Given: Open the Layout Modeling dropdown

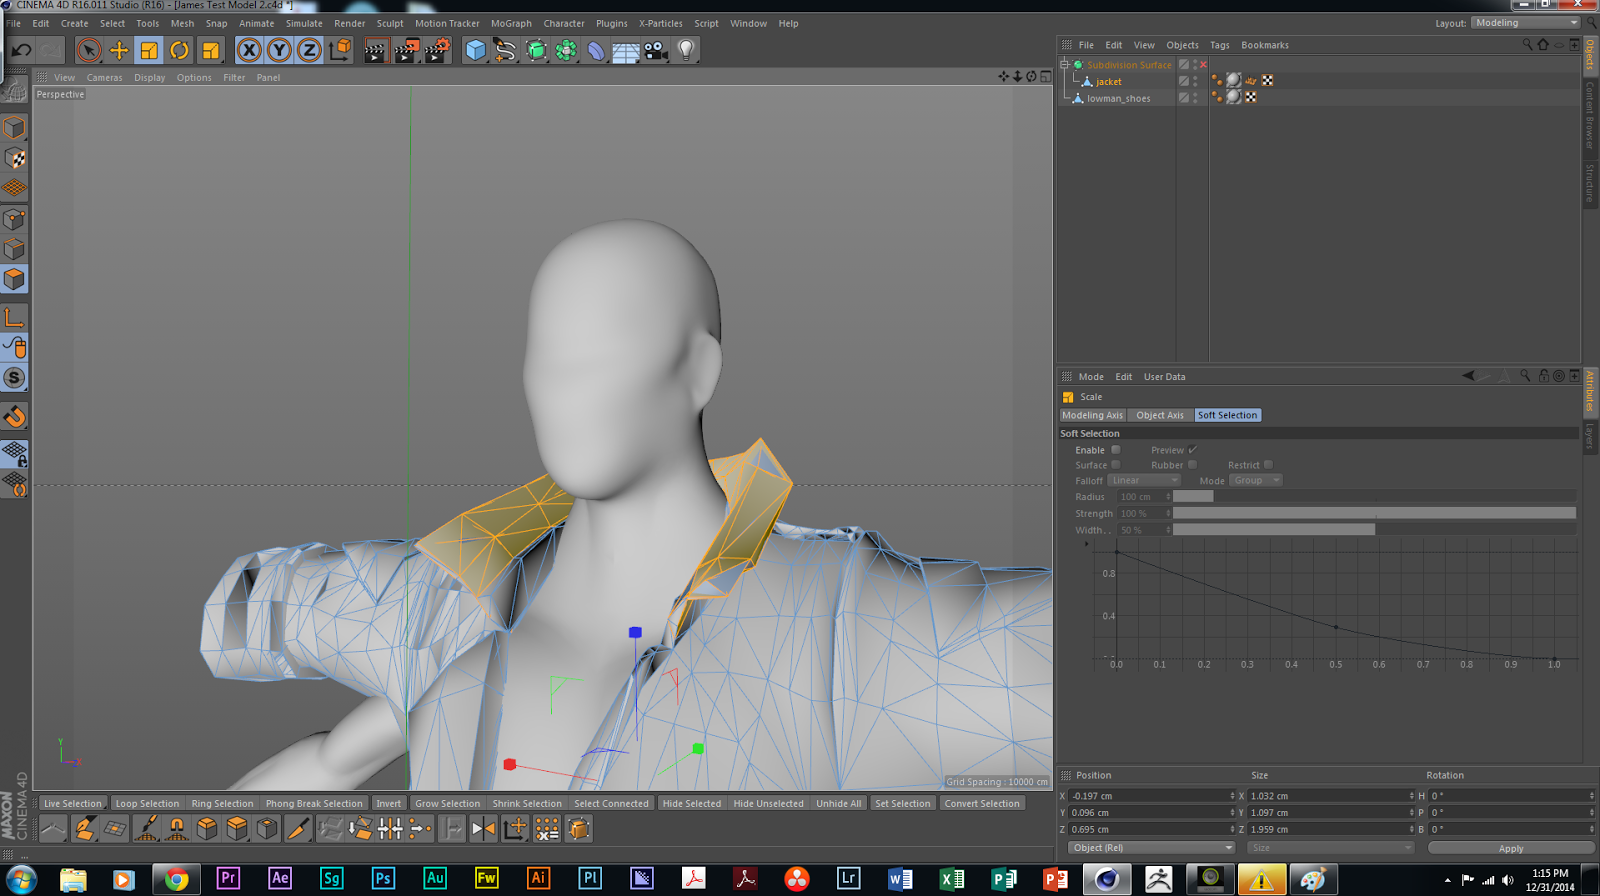Looking at the screenshot, I should tap(1525, 23).
